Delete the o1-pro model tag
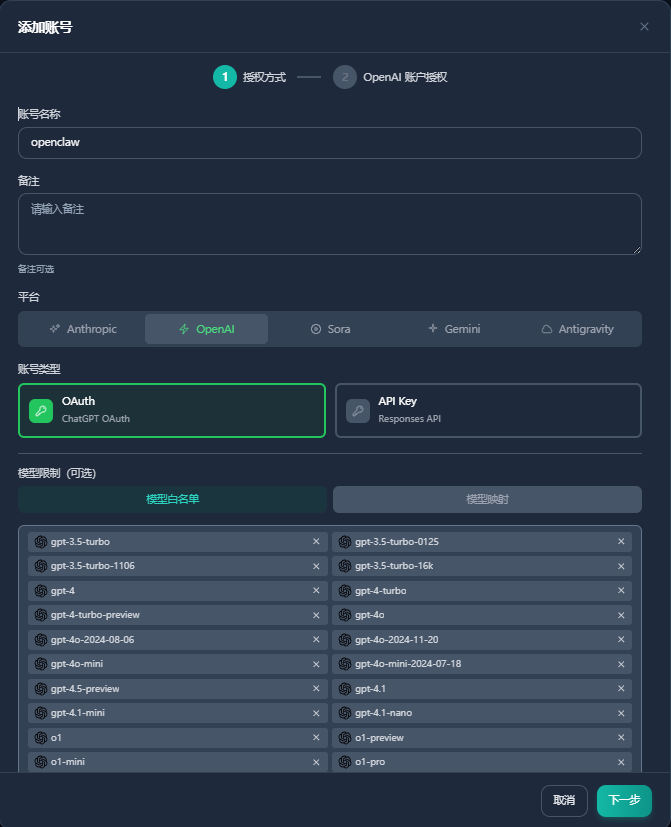 620,762
